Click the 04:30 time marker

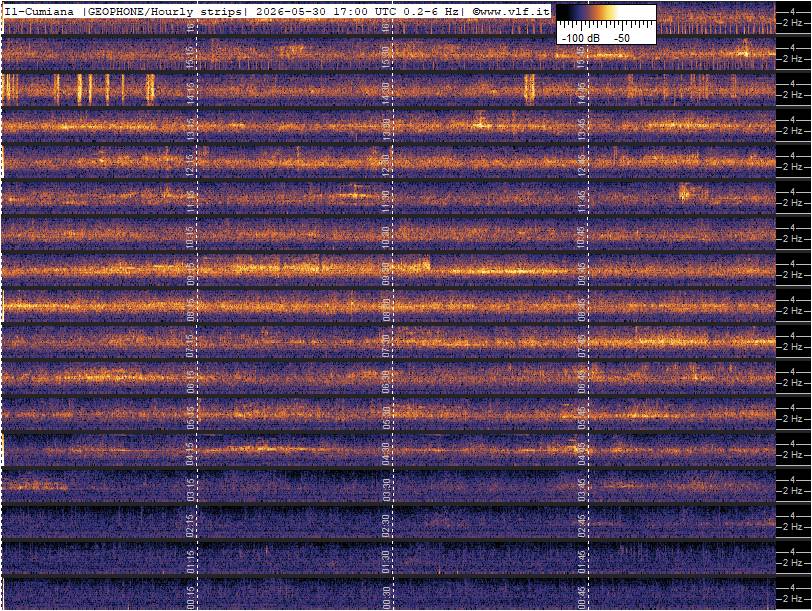coord(386,453)
